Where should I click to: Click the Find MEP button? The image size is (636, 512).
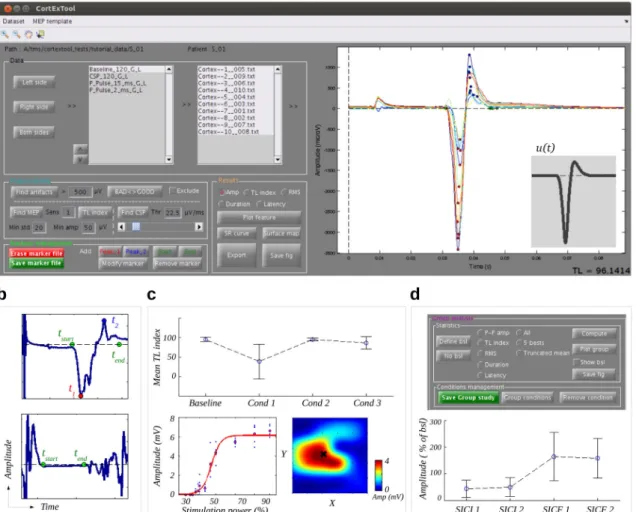click(26, 212)
